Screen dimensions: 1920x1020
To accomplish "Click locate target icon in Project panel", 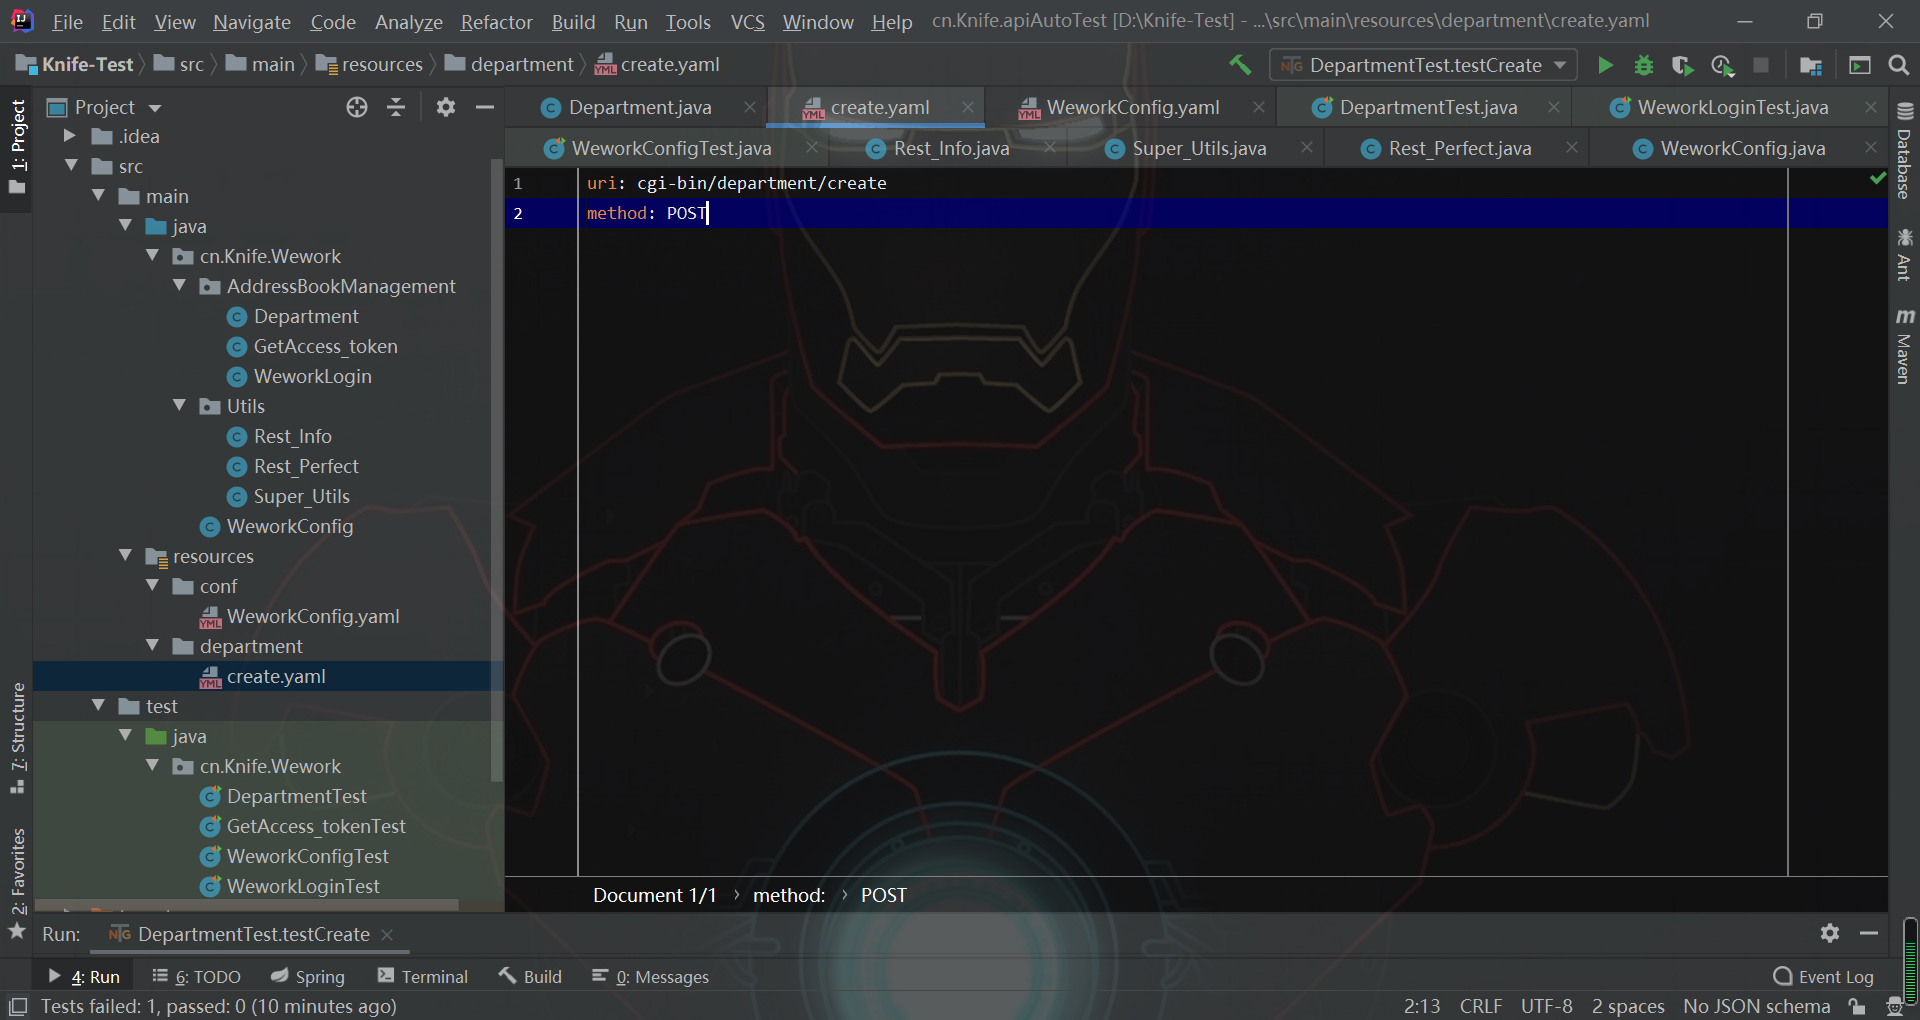I will pos(357,107).
